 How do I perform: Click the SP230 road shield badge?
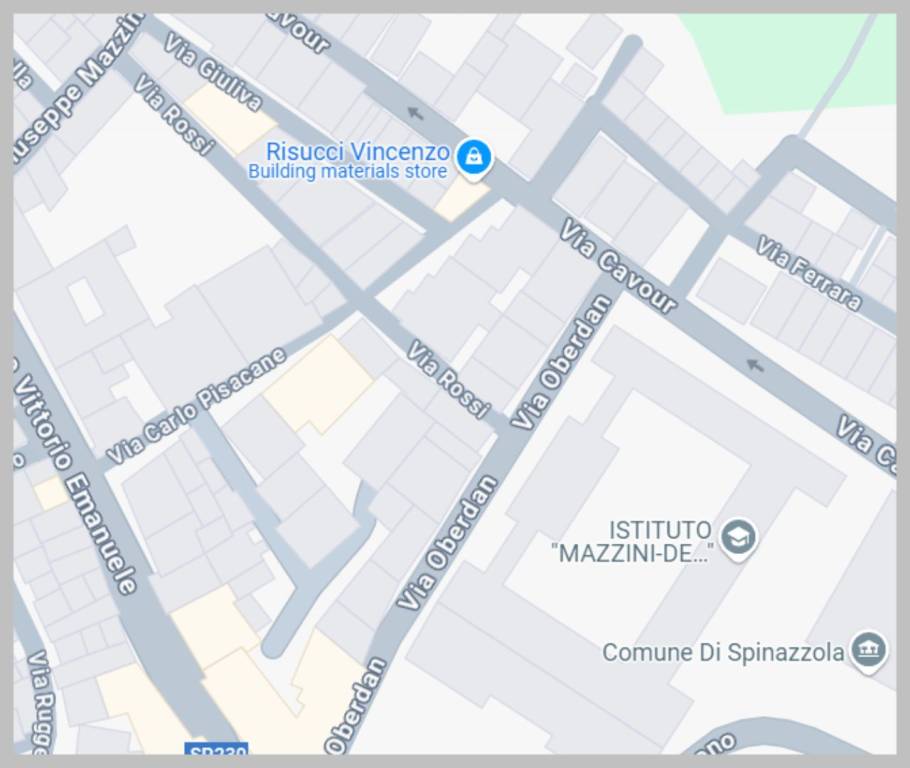coord(216,749)
